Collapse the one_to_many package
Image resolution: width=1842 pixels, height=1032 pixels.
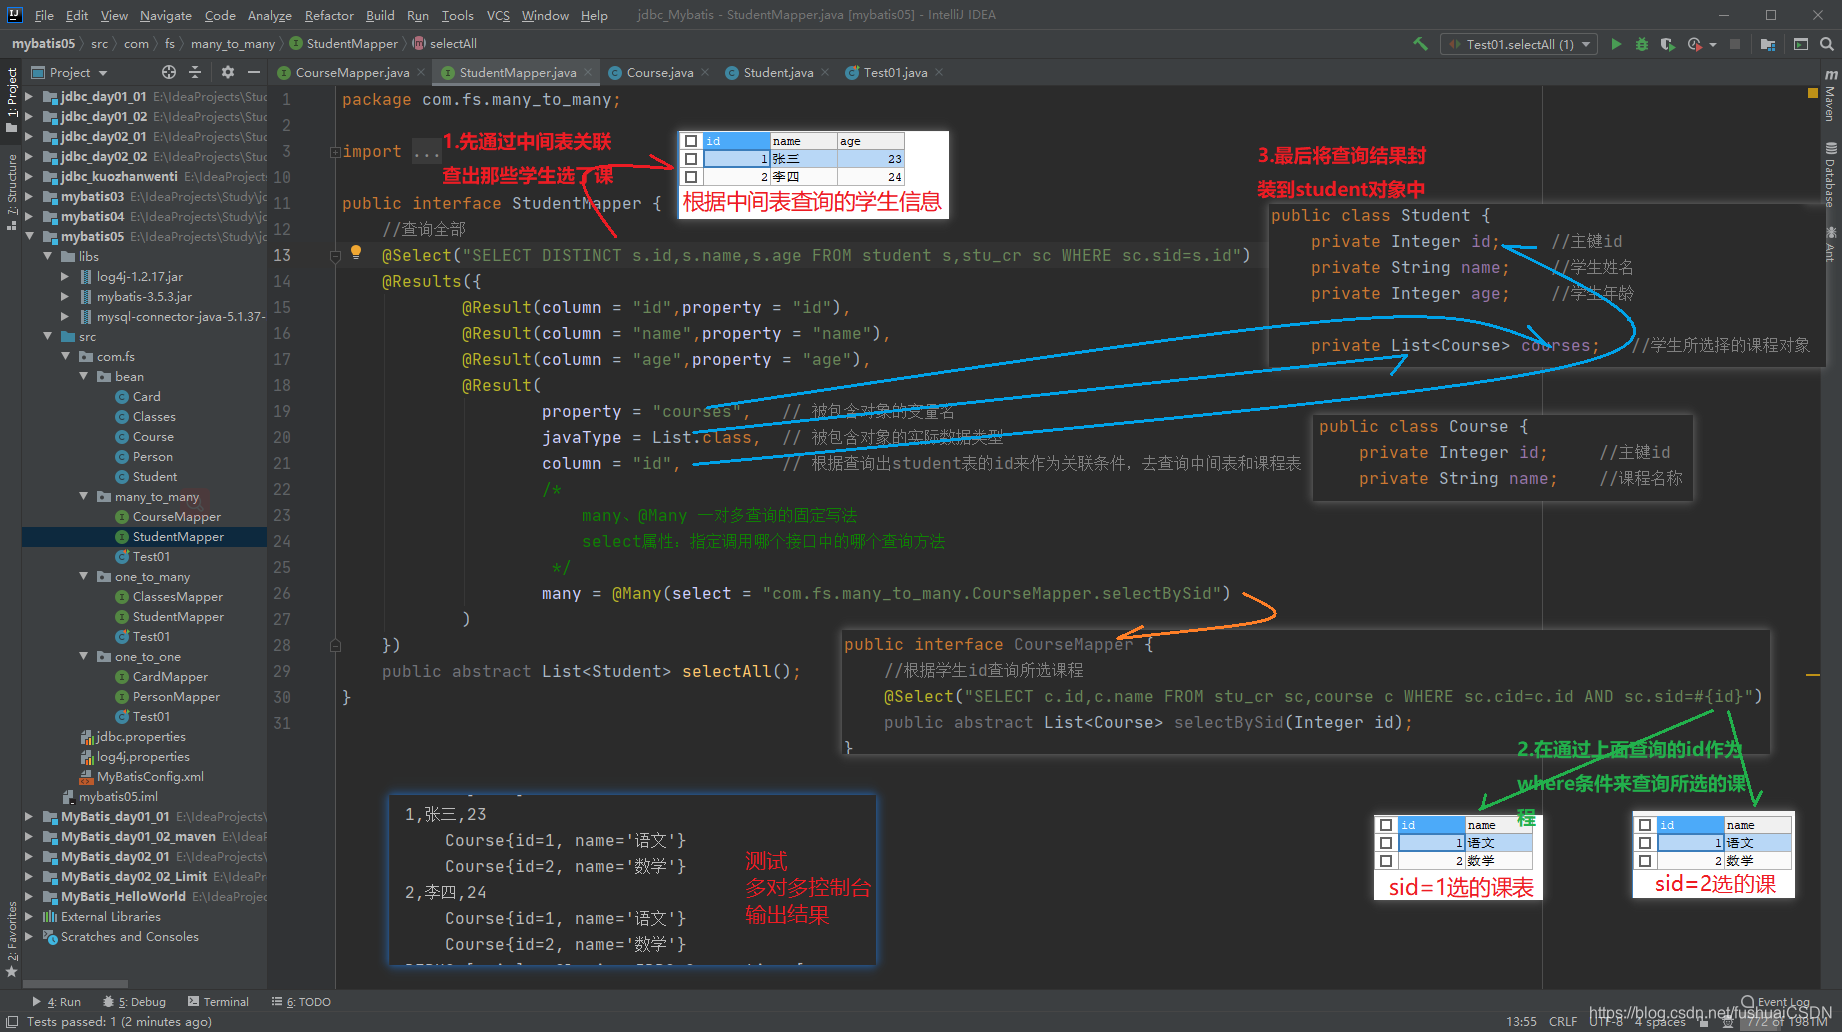point(83,577)
